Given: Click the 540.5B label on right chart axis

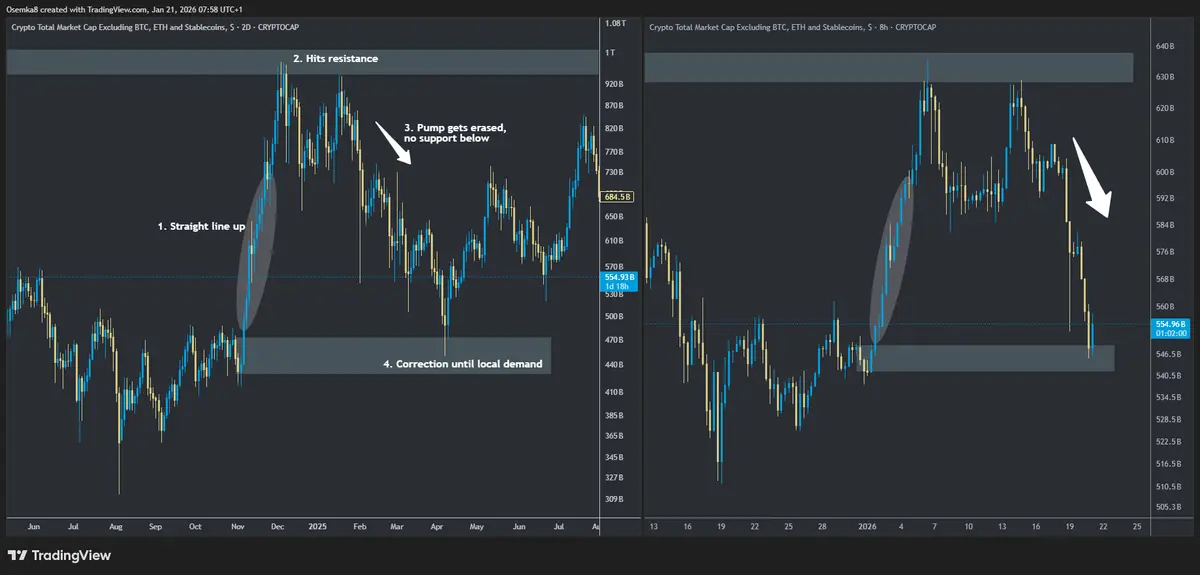Looking at the screenshot, I should (1168, 376).
